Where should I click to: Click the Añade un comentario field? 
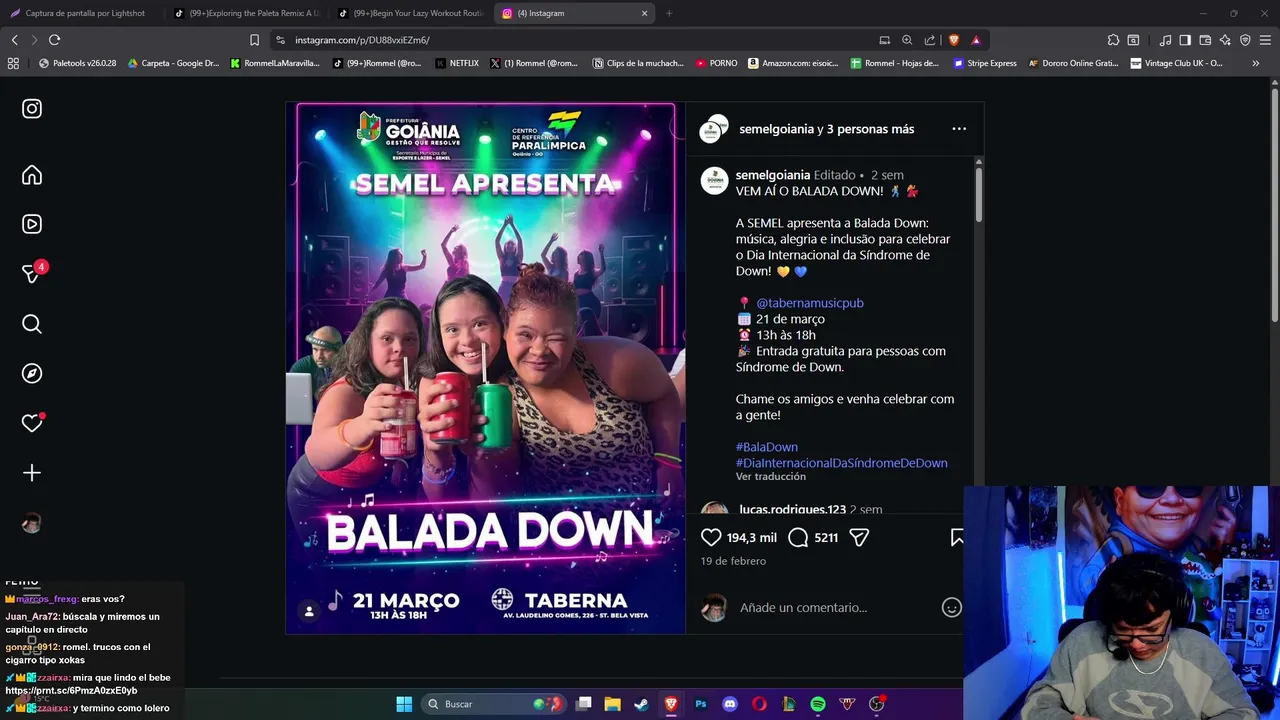(835, 607)
